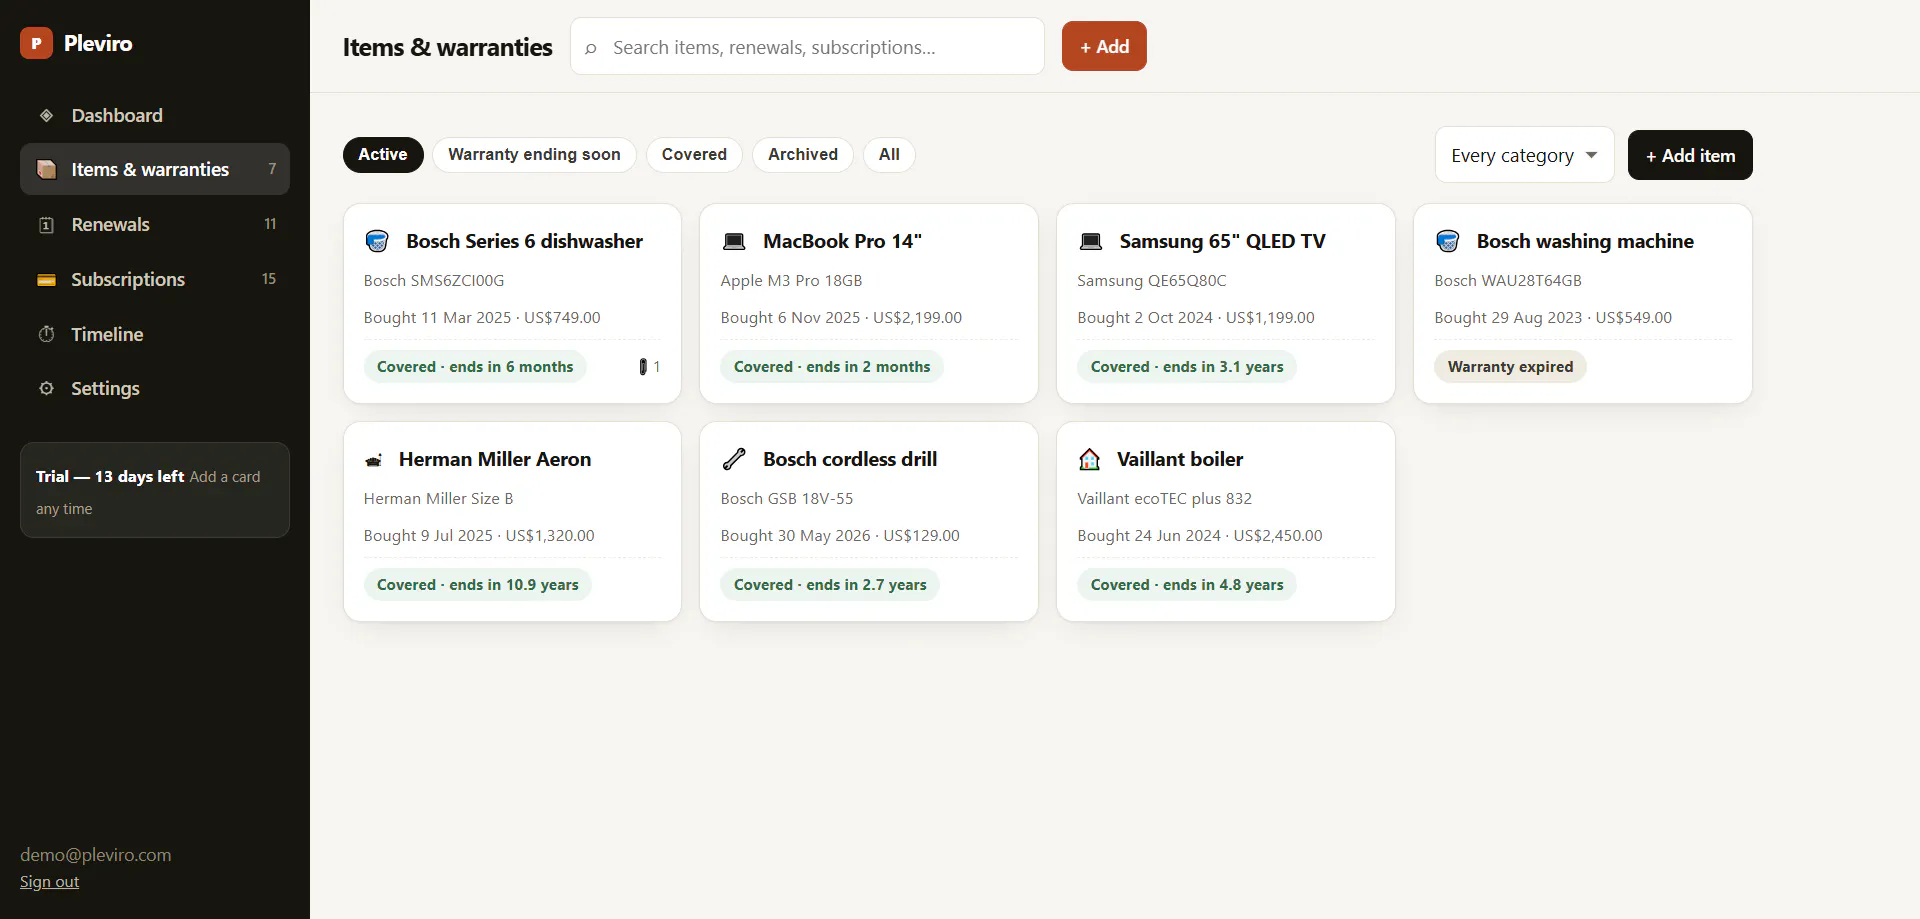Screen dimensions: 1920x919
Task: Click the demo@pleviro.com account email
Action: pos(96,855)
